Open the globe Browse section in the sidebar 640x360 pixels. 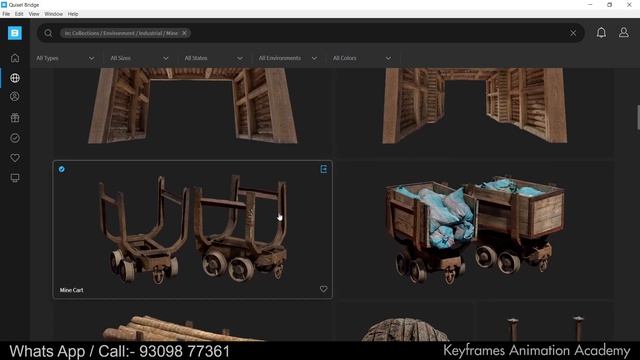[x=15, y=78]
